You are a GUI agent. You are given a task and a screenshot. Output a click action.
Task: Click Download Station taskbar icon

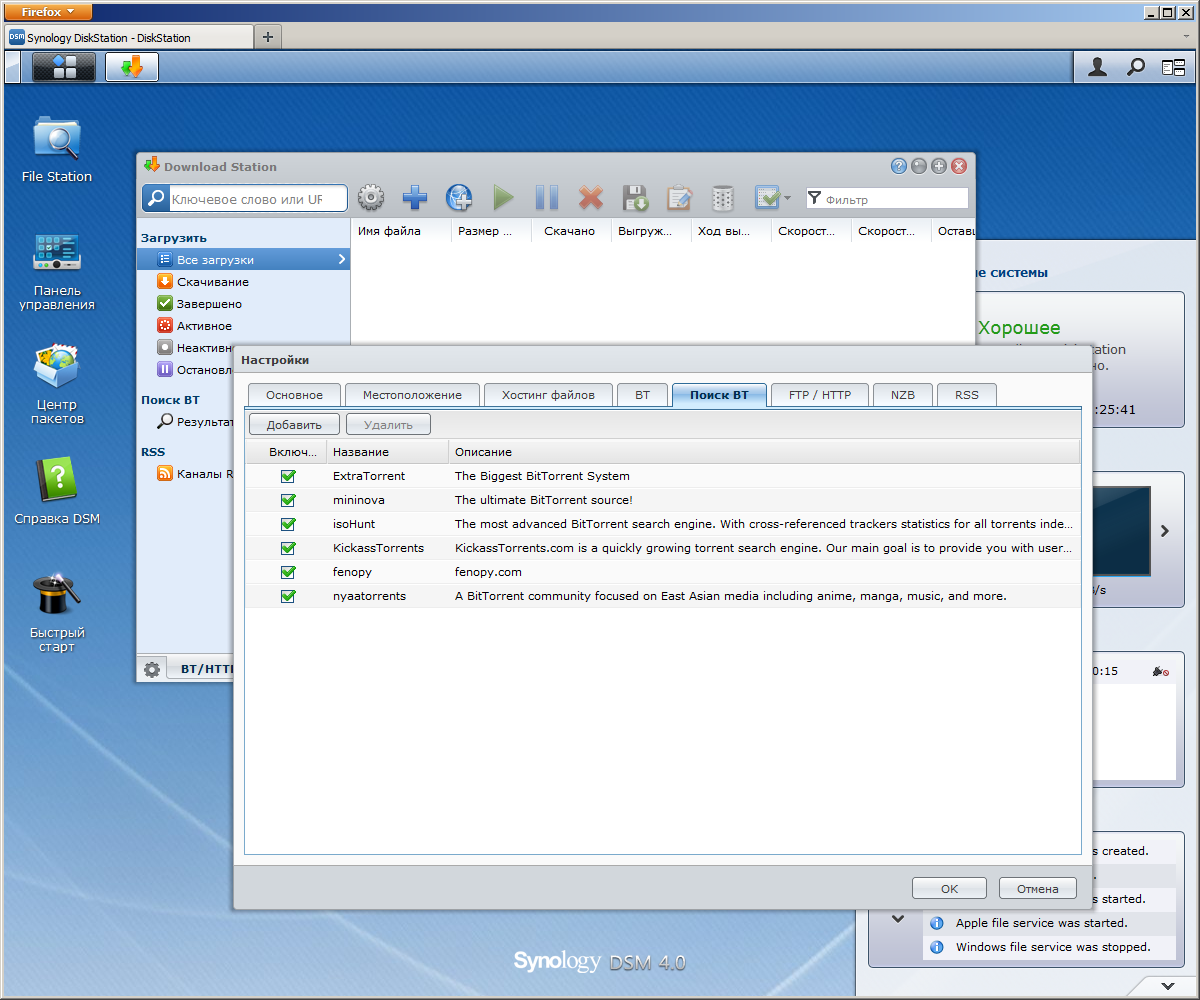132,67
